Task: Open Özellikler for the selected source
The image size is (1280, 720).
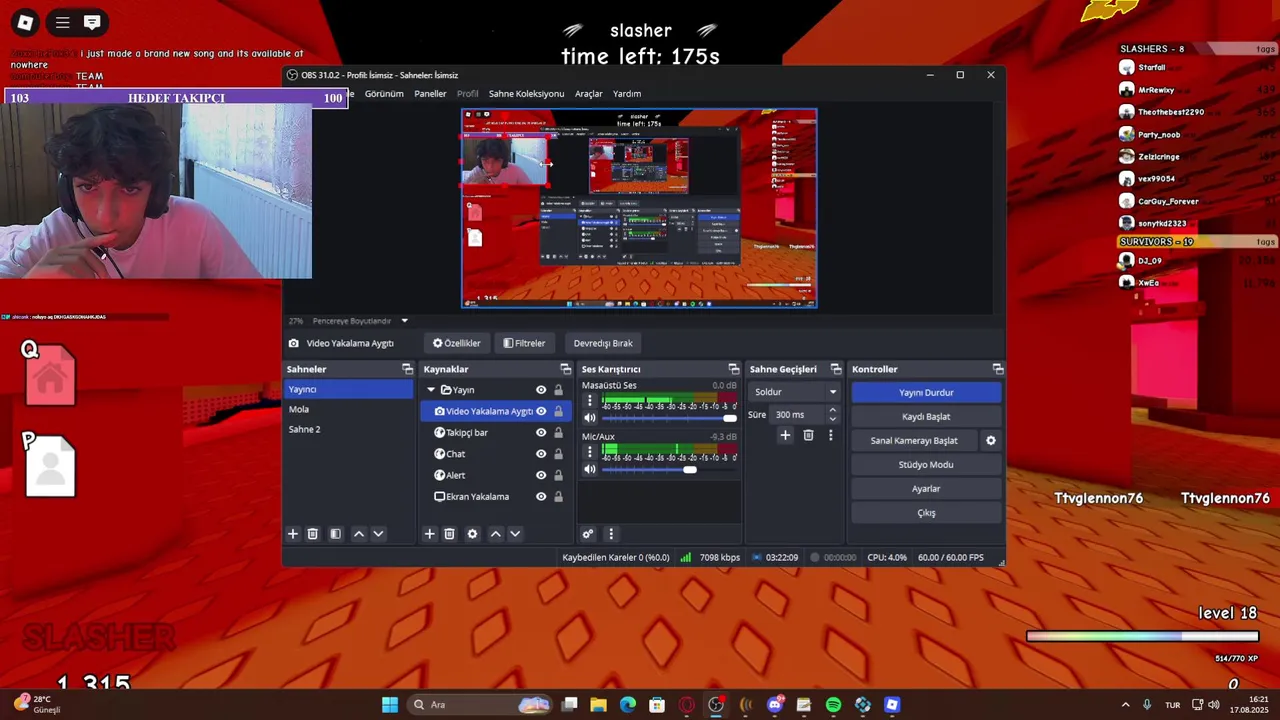Action: pyautogui.click(x=457, y=343)
